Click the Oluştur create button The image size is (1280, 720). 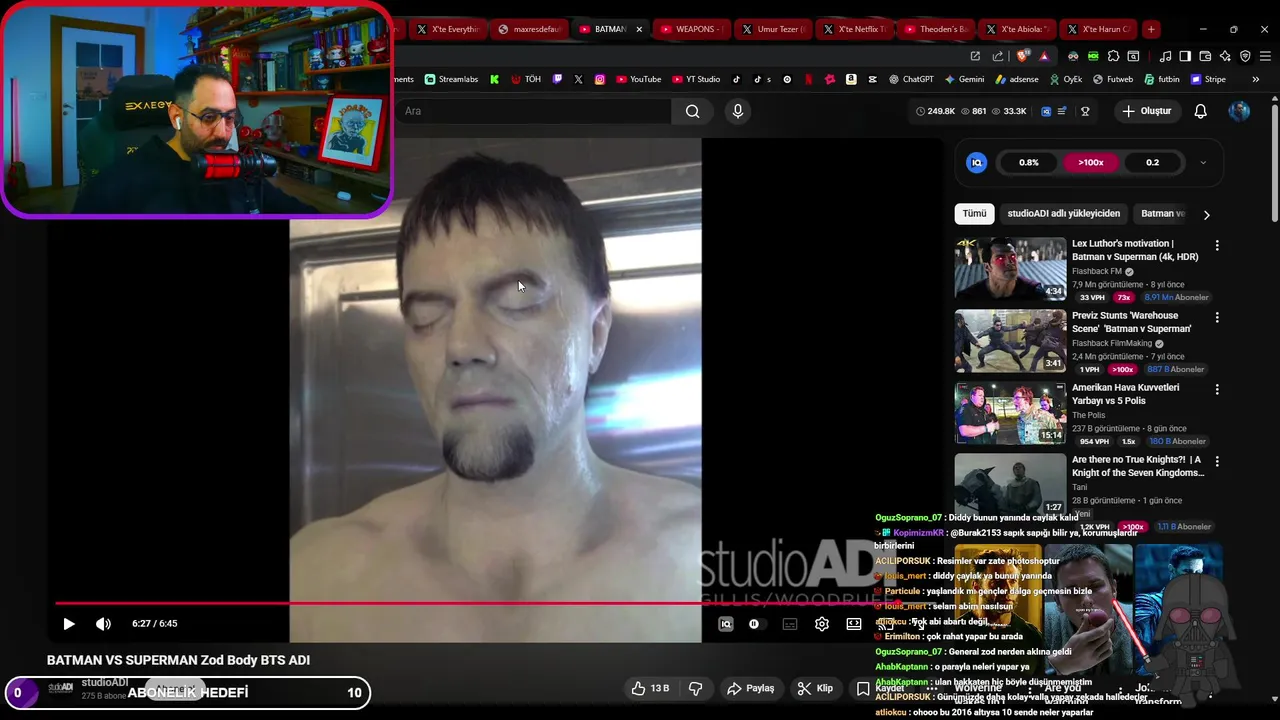click(x=1146, y=111)
